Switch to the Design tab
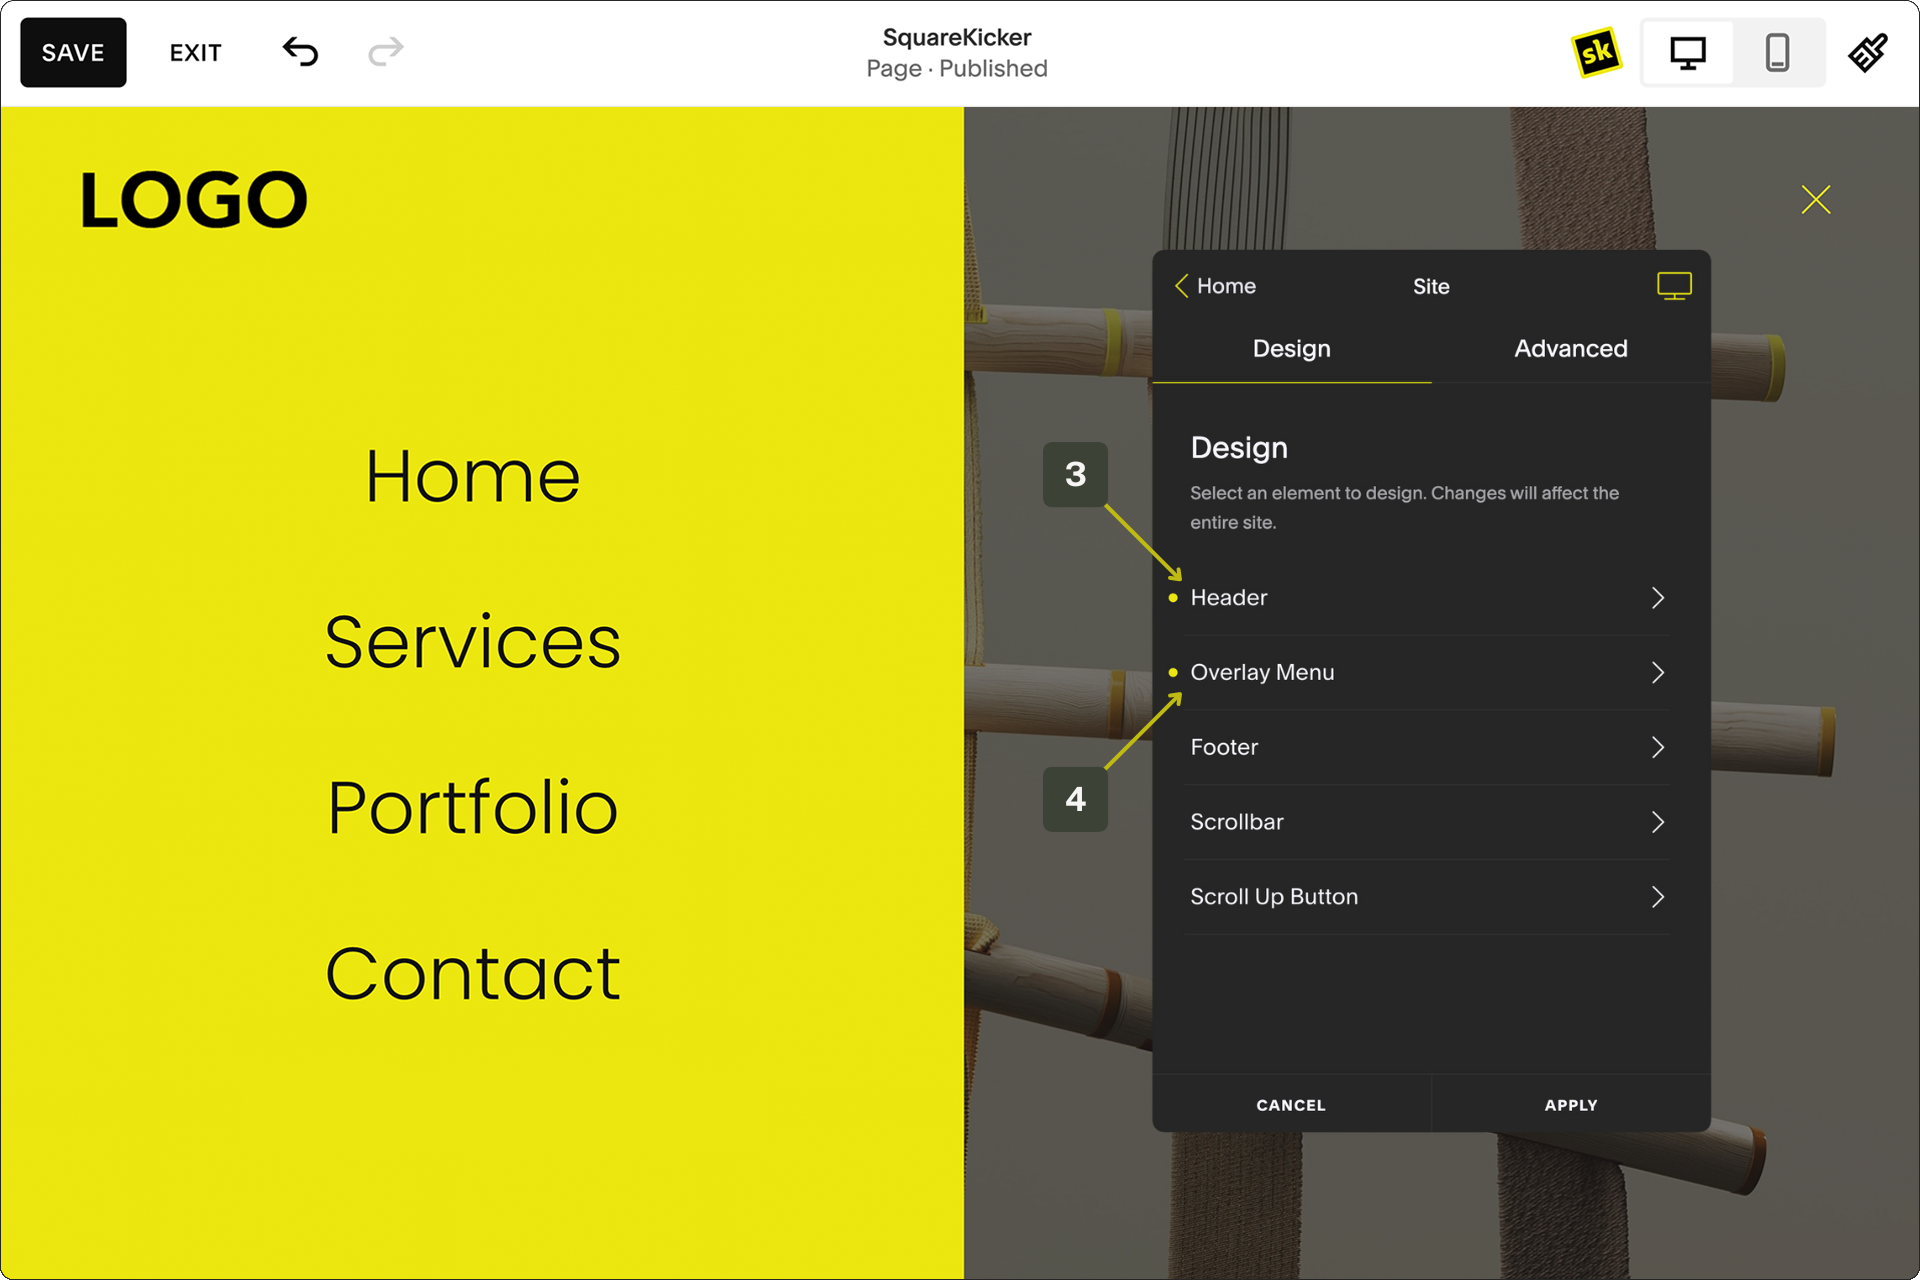This screenshot has width=1920, height=1280. click(x=1290, y=349)
